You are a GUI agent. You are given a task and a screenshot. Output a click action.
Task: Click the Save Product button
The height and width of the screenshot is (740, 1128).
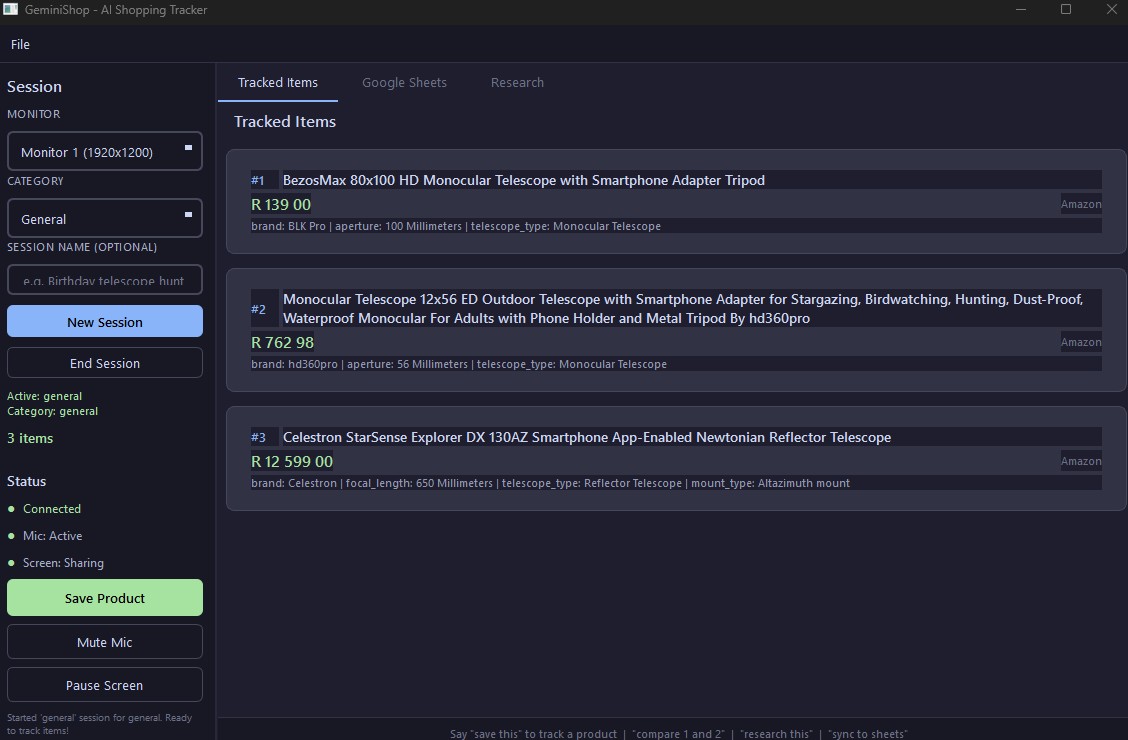[104, 598]
